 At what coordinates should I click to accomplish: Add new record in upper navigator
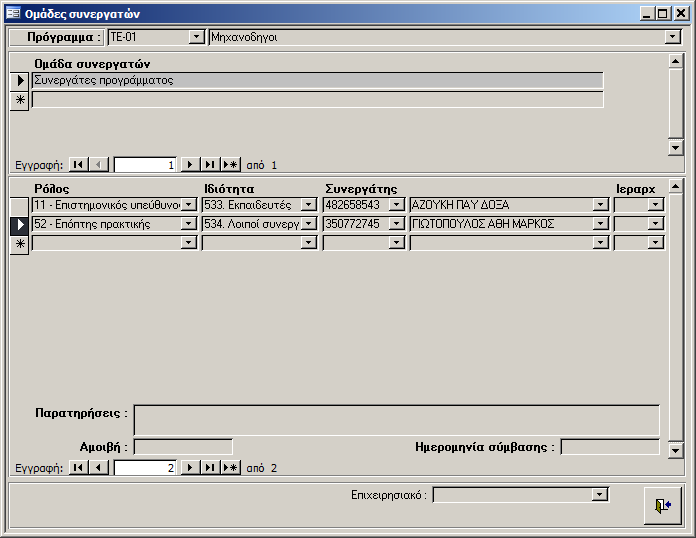(x=230, y=165)
